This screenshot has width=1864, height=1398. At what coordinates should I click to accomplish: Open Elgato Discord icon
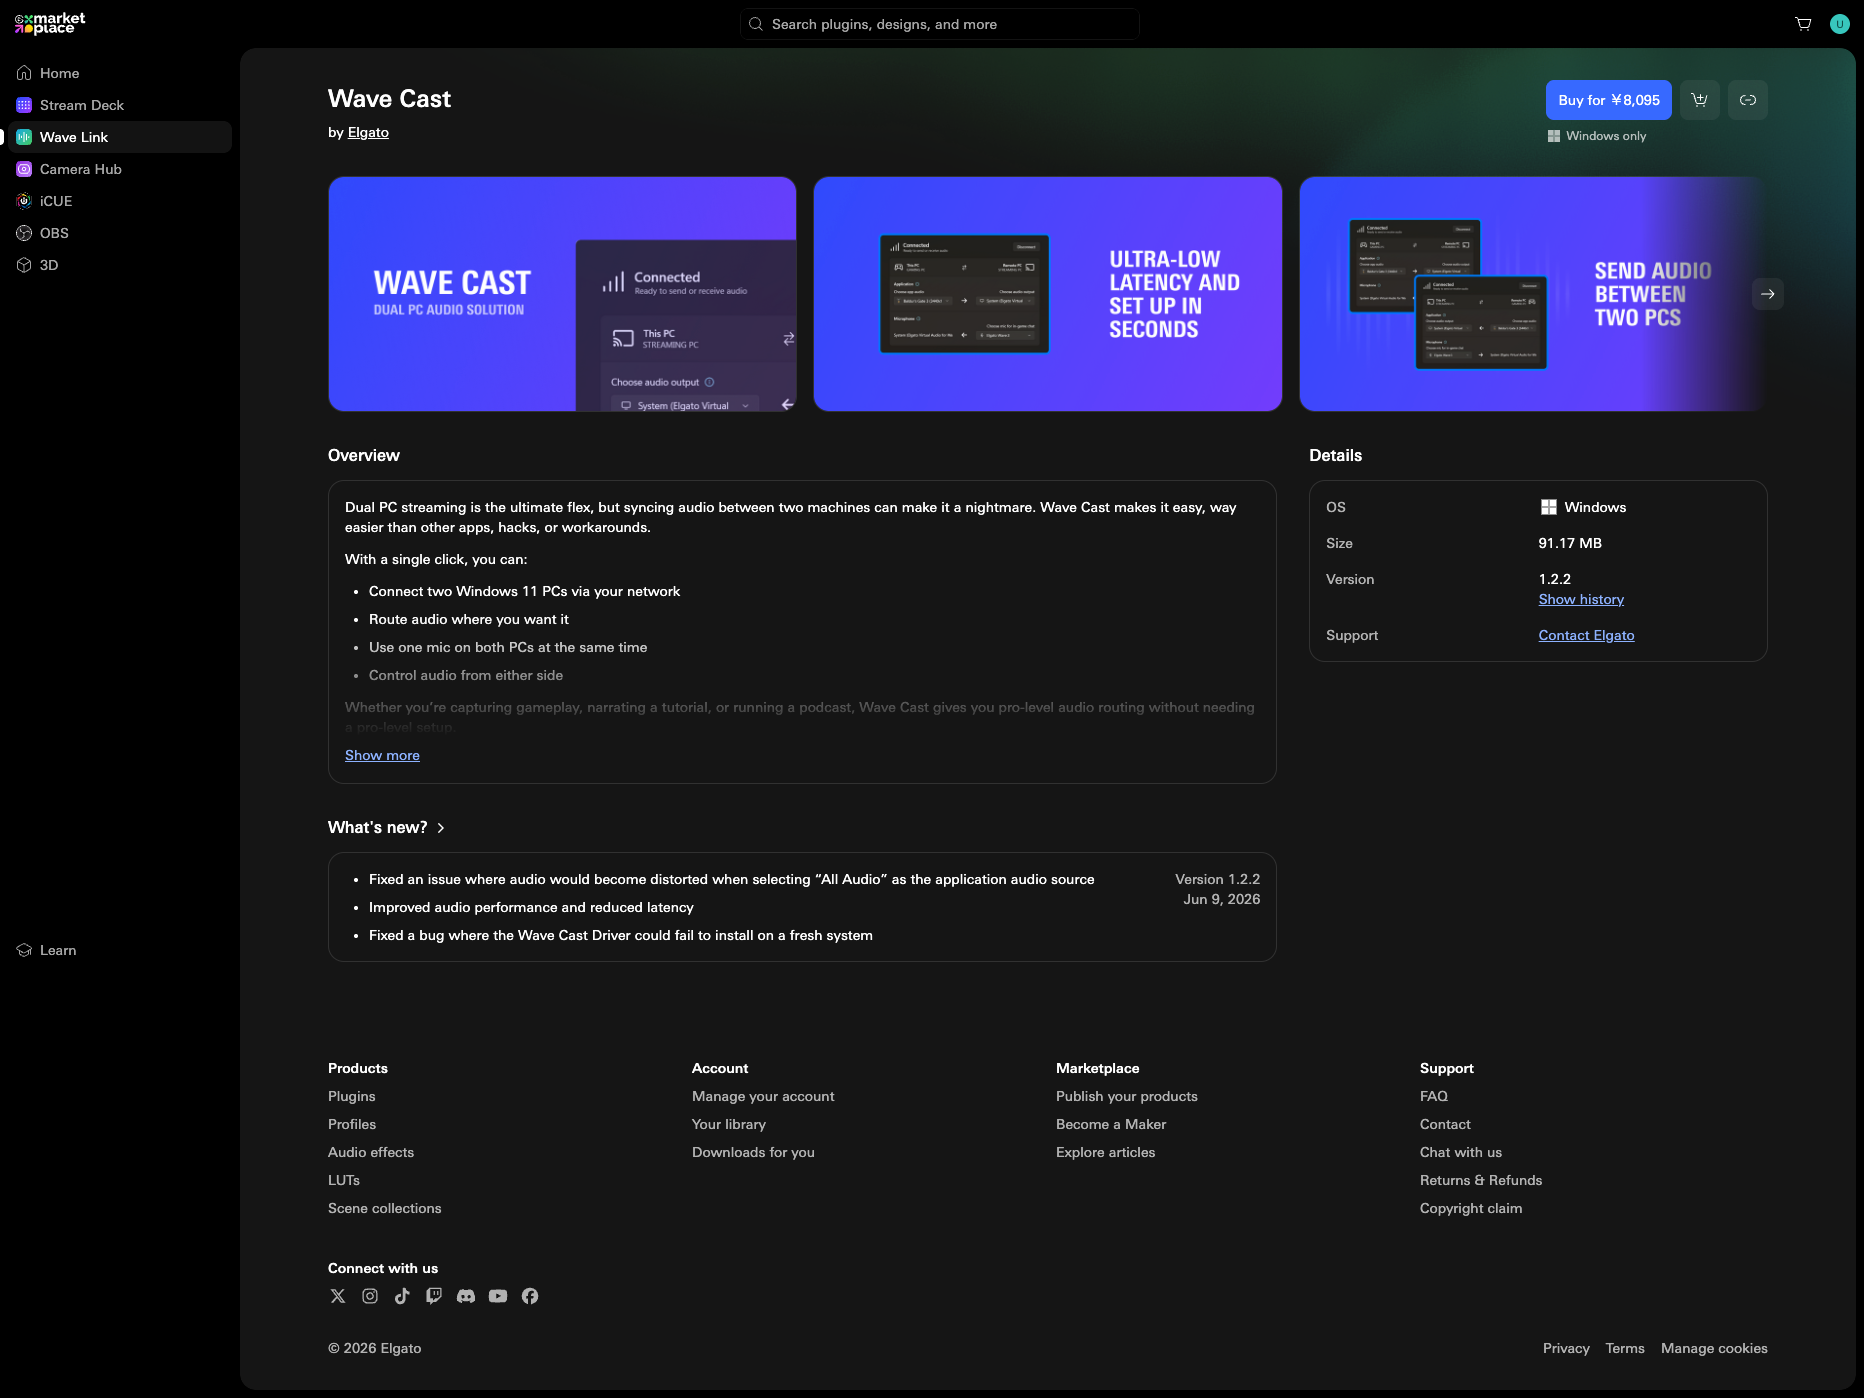466,1296
